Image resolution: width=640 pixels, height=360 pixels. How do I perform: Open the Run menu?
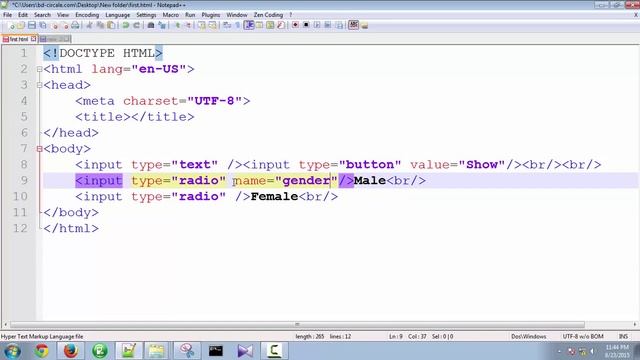point(190,15)
